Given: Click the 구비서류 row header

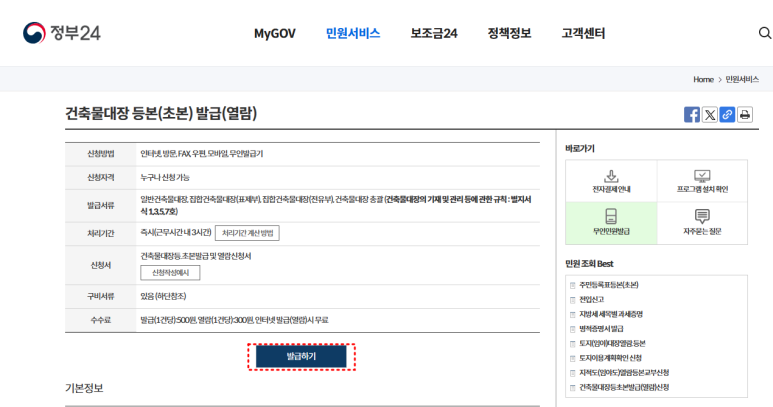Looking at the screenshot, I should [101, 296].
